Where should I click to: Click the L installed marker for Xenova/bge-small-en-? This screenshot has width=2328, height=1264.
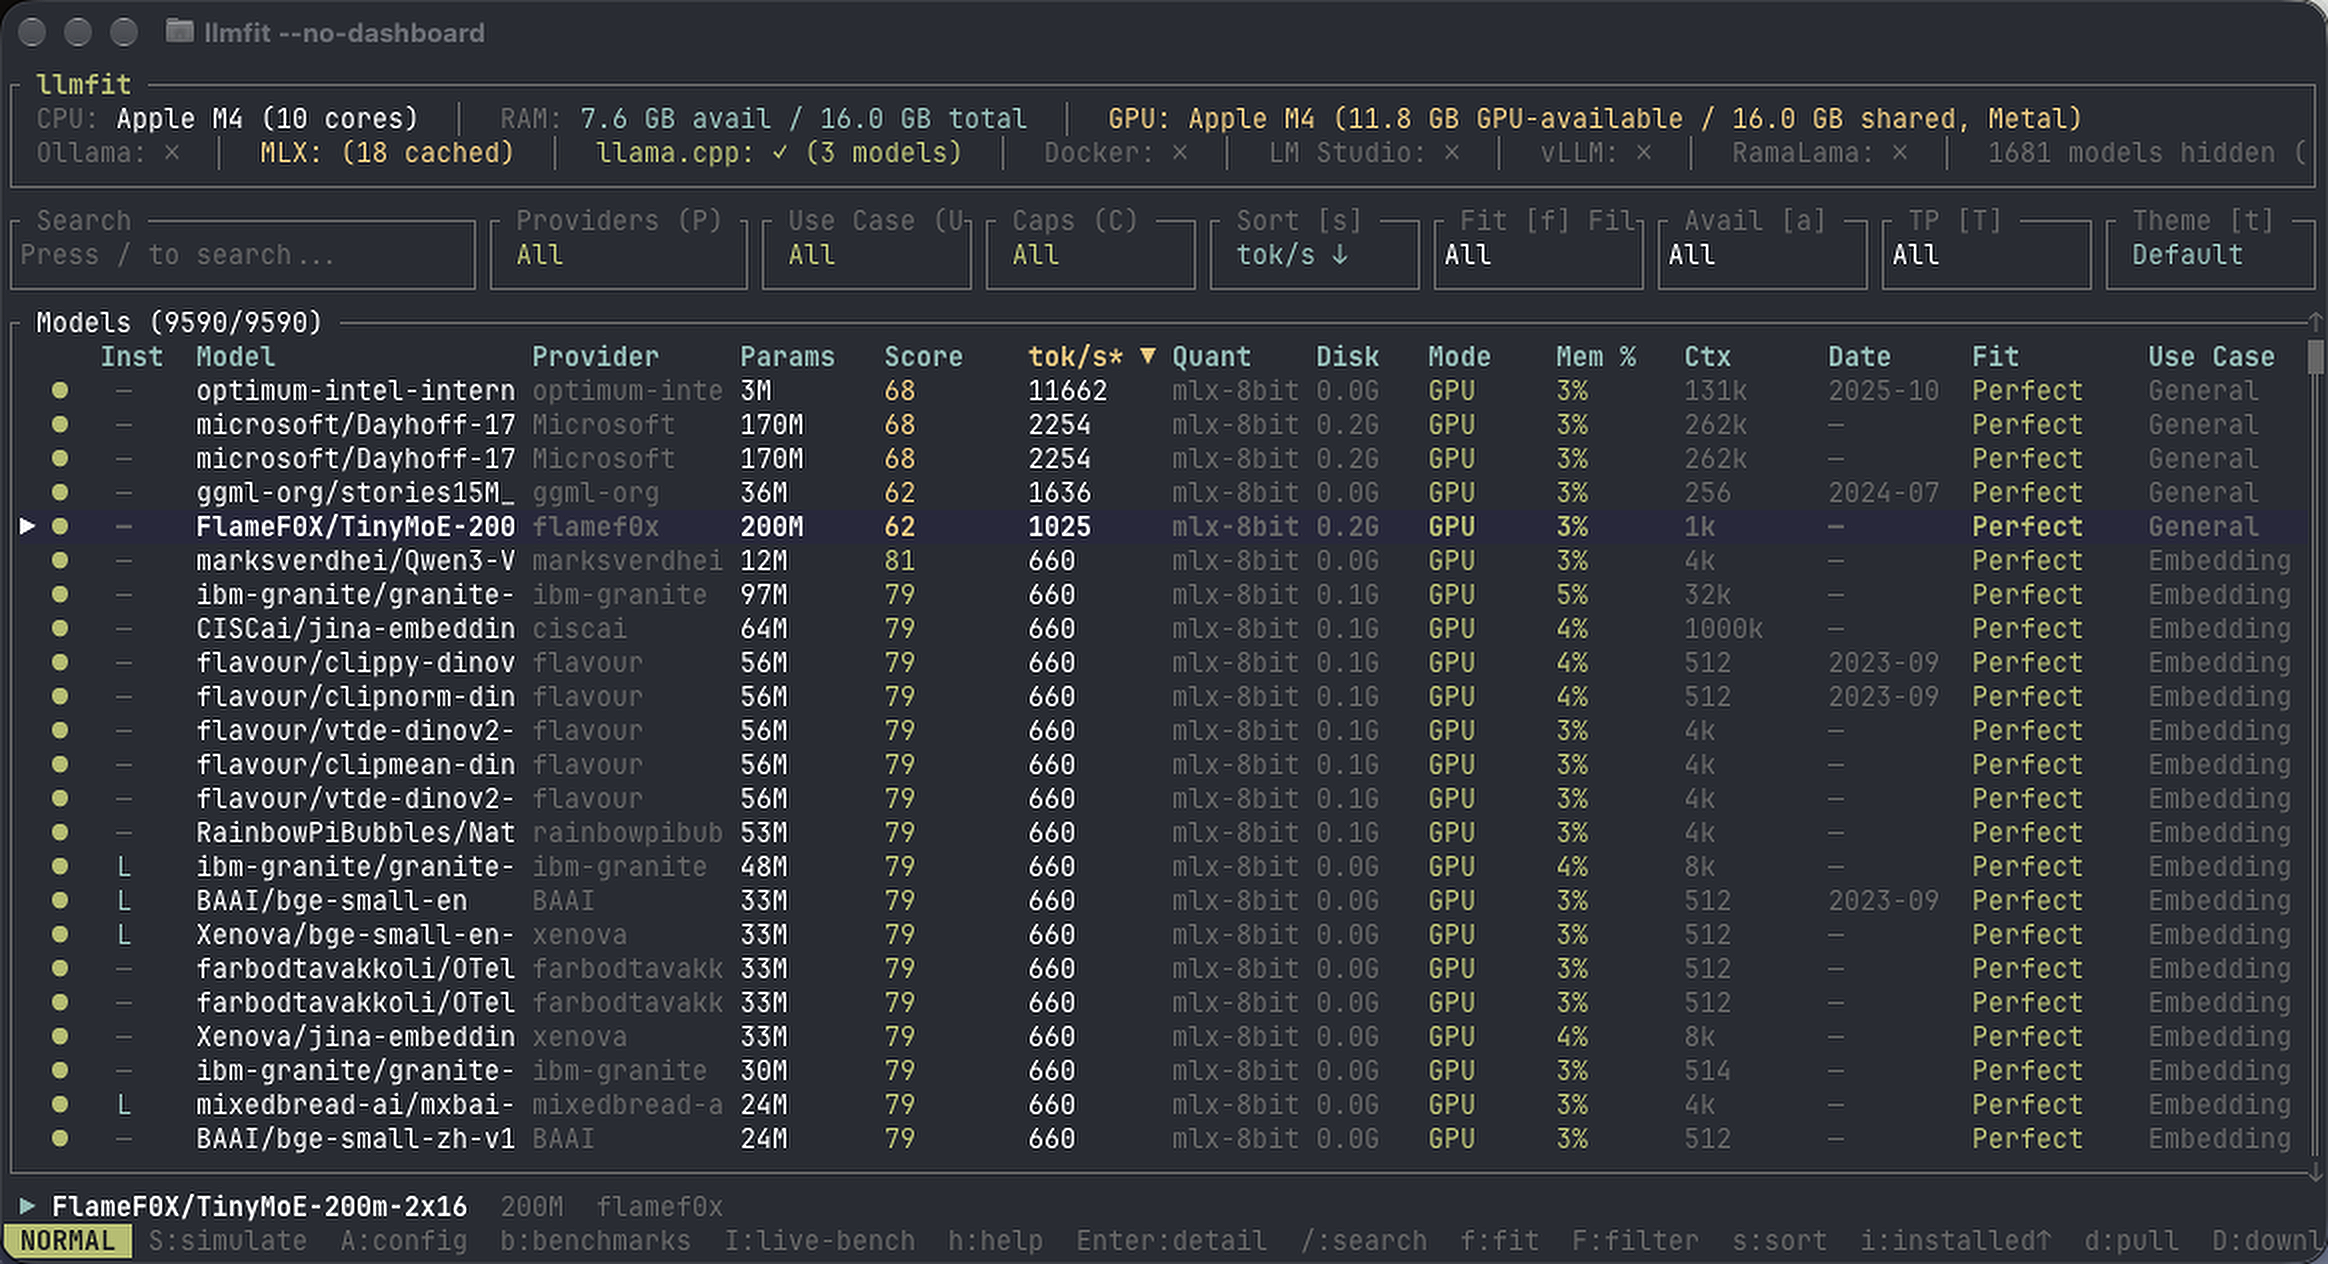pyautogui.click(x=124, y=935)
